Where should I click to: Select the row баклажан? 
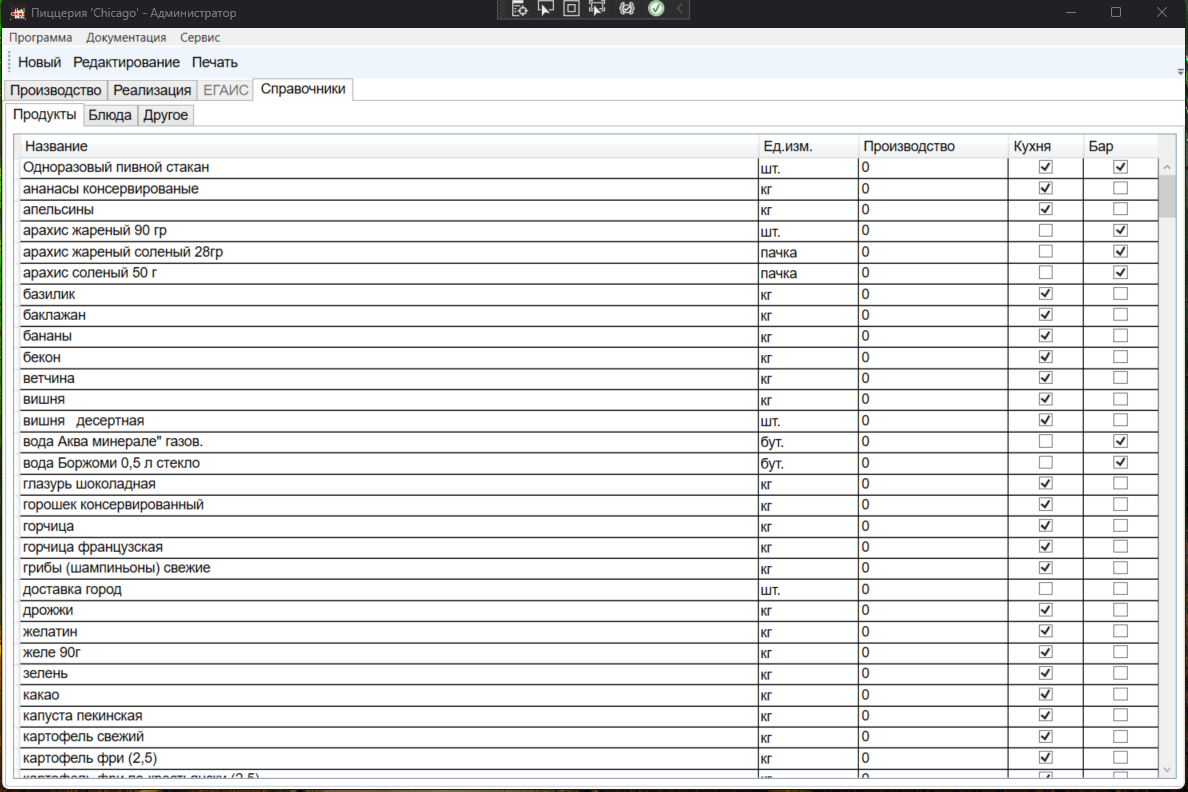pyautogui.click(x=589, y=315)
